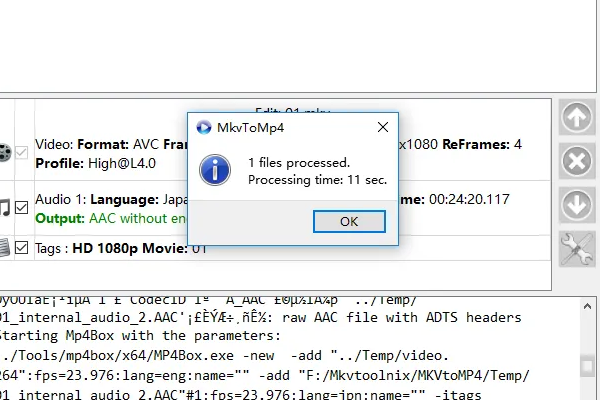Click the log scrollbar up arrow
Image resolution: width=600 pixels, height=400 pixels.
tap(587, 306)
